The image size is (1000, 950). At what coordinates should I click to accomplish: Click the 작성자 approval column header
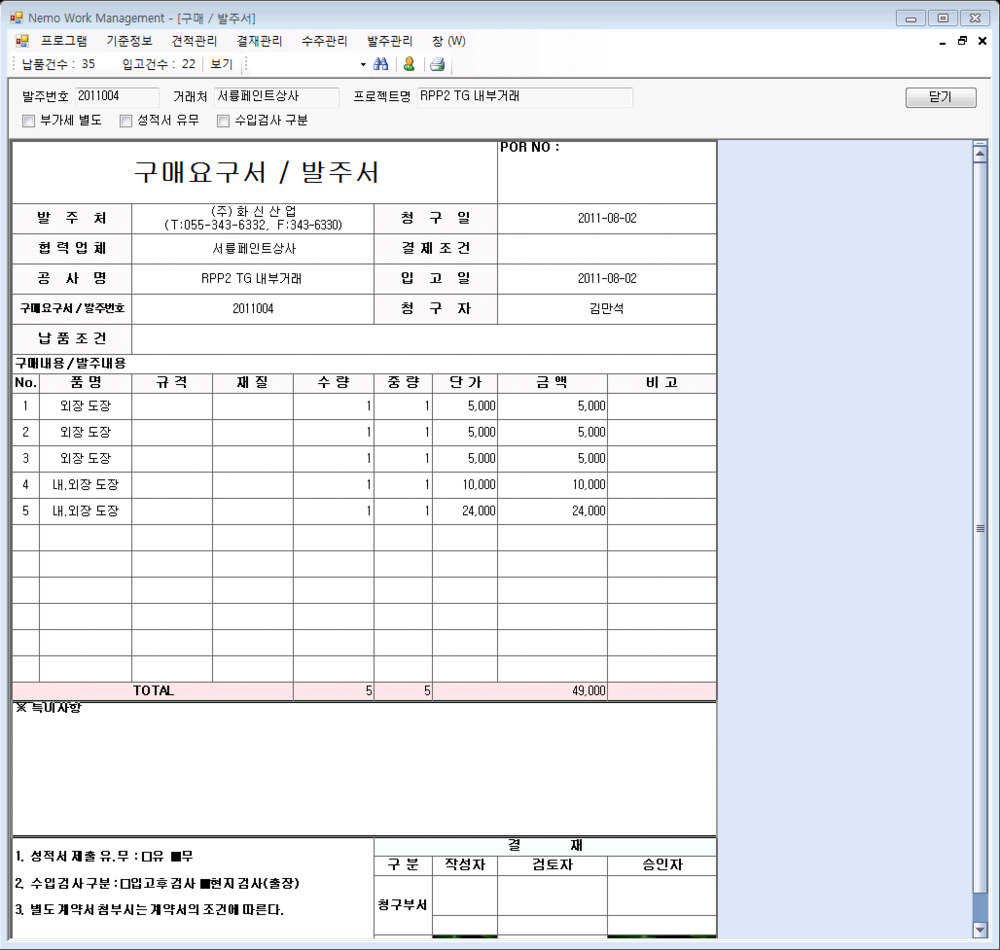point(465,865)
